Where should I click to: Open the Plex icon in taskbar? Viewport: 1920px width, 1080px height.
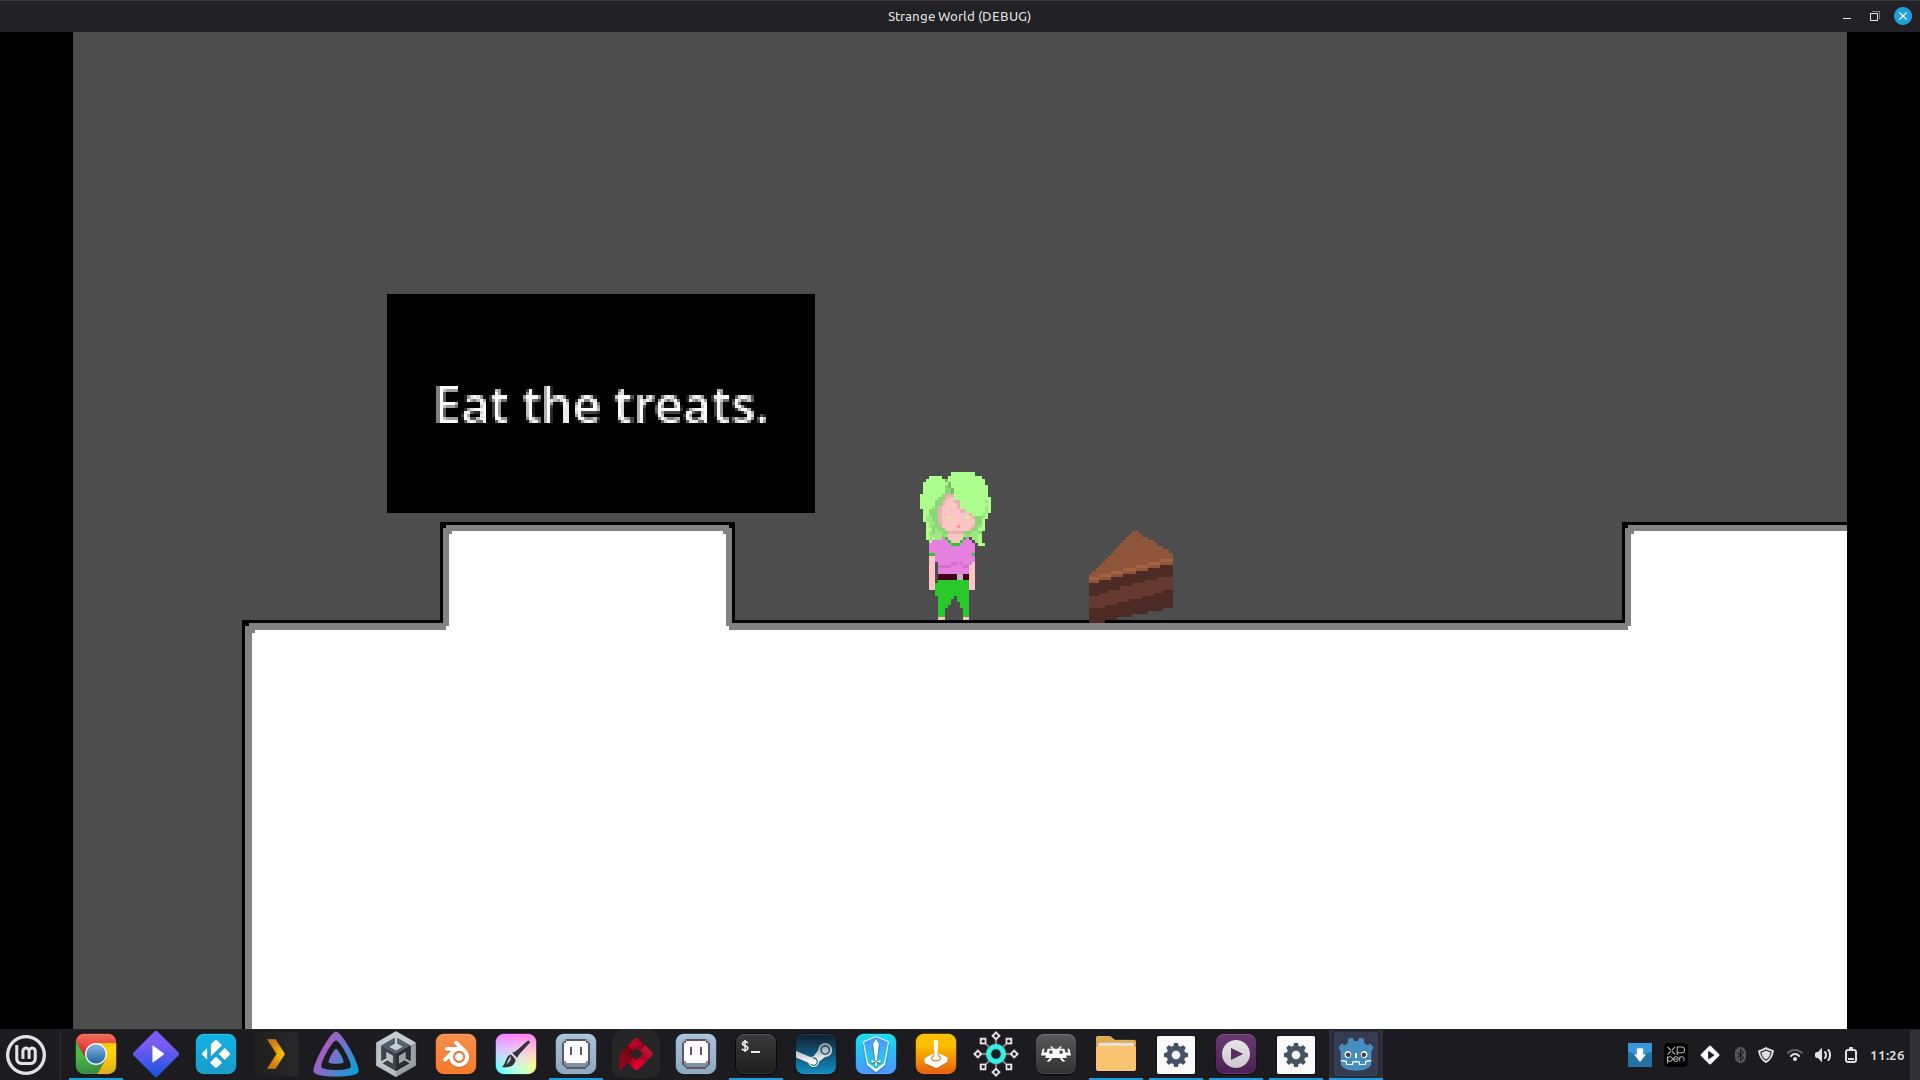[x=276, y=1054]
